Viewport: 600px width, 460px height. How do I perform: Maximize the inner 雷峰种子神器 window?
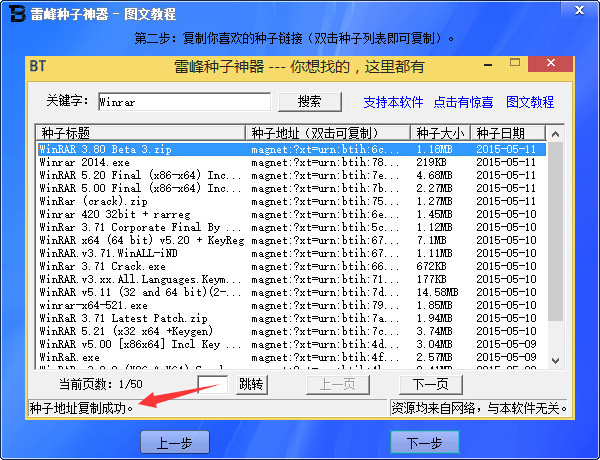[515, 62]
